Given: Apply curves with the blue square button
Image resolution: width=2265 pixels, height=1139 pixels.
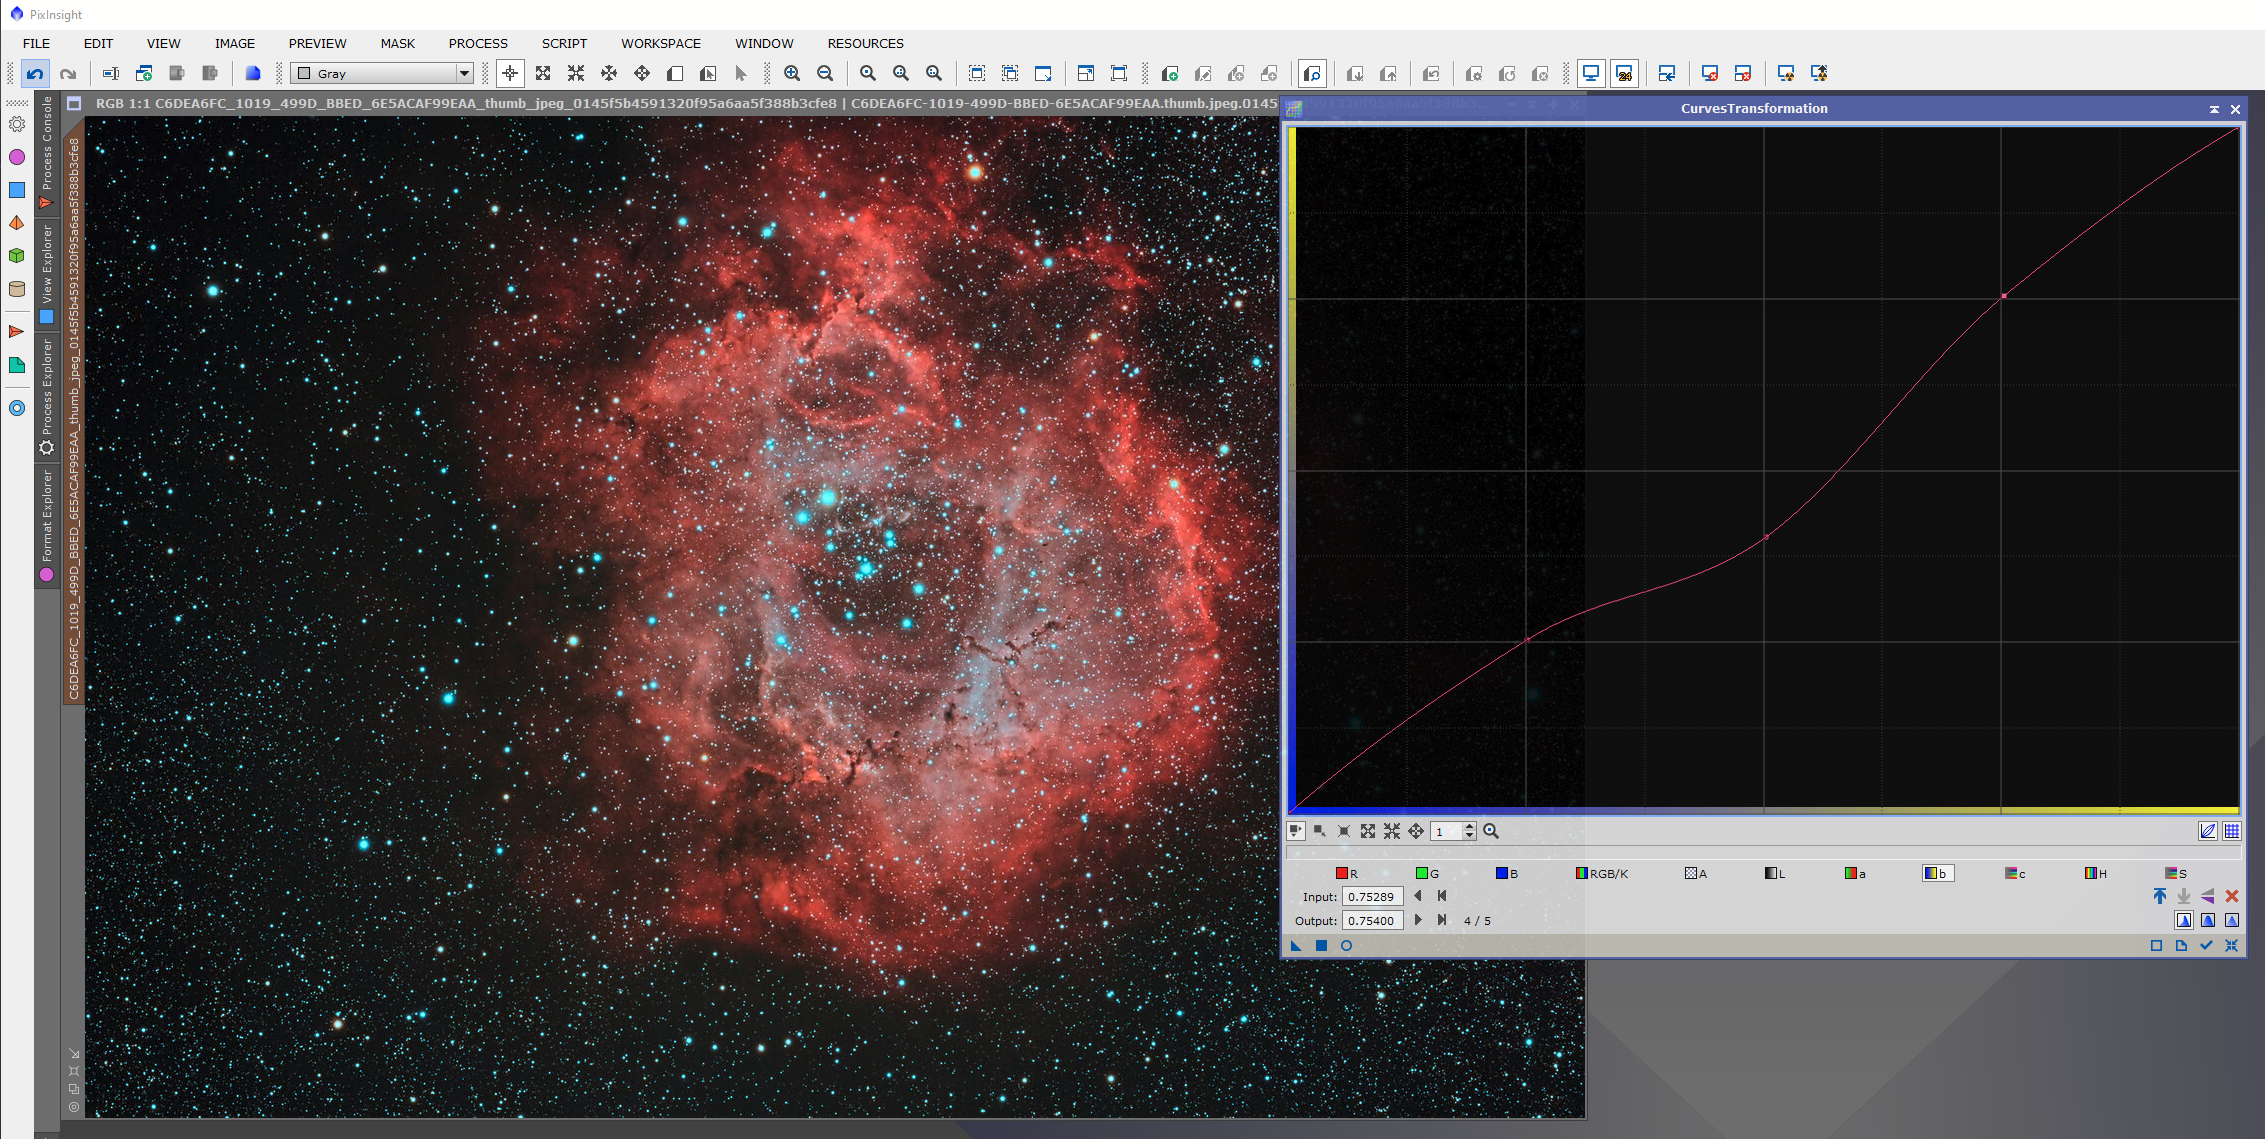Looking at the screenshot, I should pyautogui.click(x=1321, y=945).
